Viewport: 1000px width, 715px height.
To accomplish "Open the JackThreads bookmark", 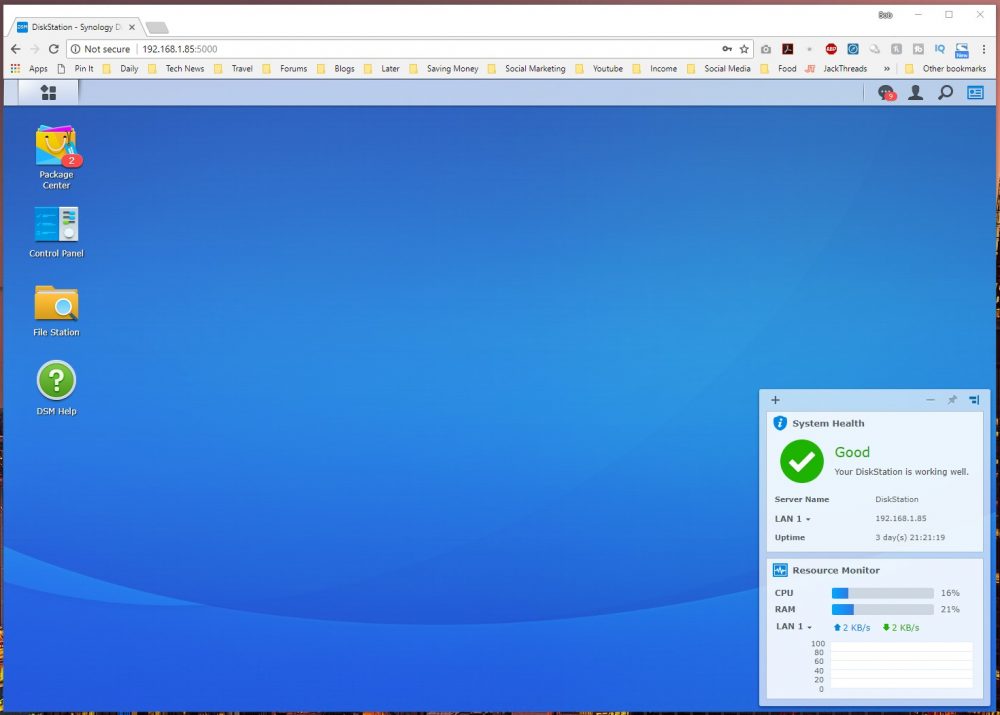I will (x=836, y=68).
